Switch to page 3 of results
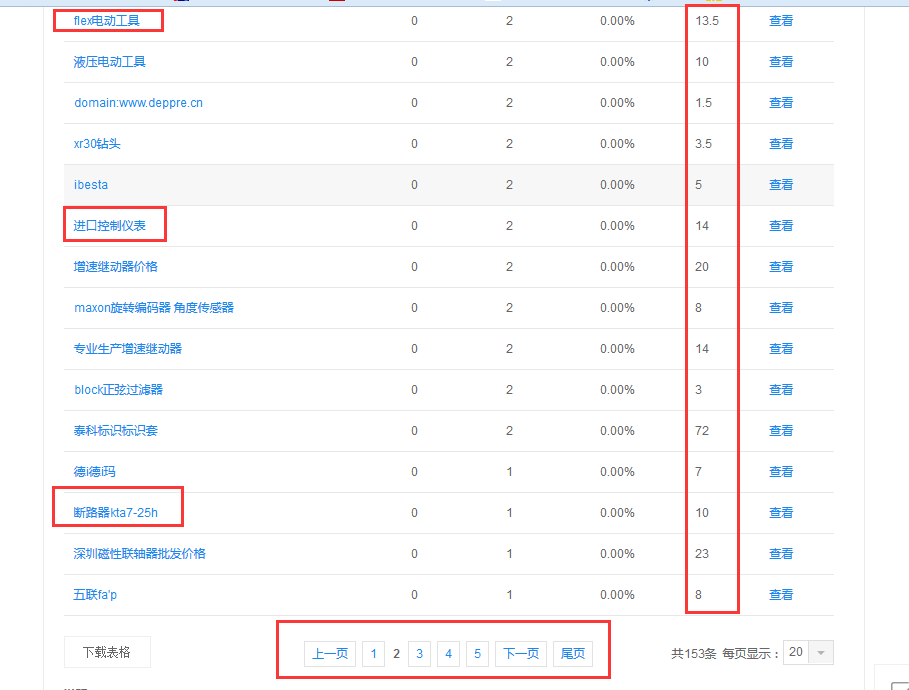 click(x=419, y=654)
